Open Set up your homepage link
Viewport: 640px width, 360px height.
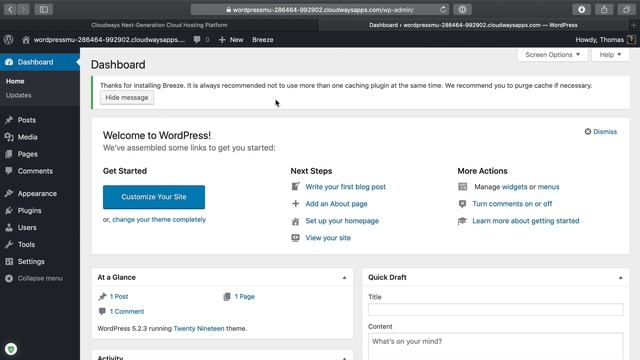click(342, 221)
